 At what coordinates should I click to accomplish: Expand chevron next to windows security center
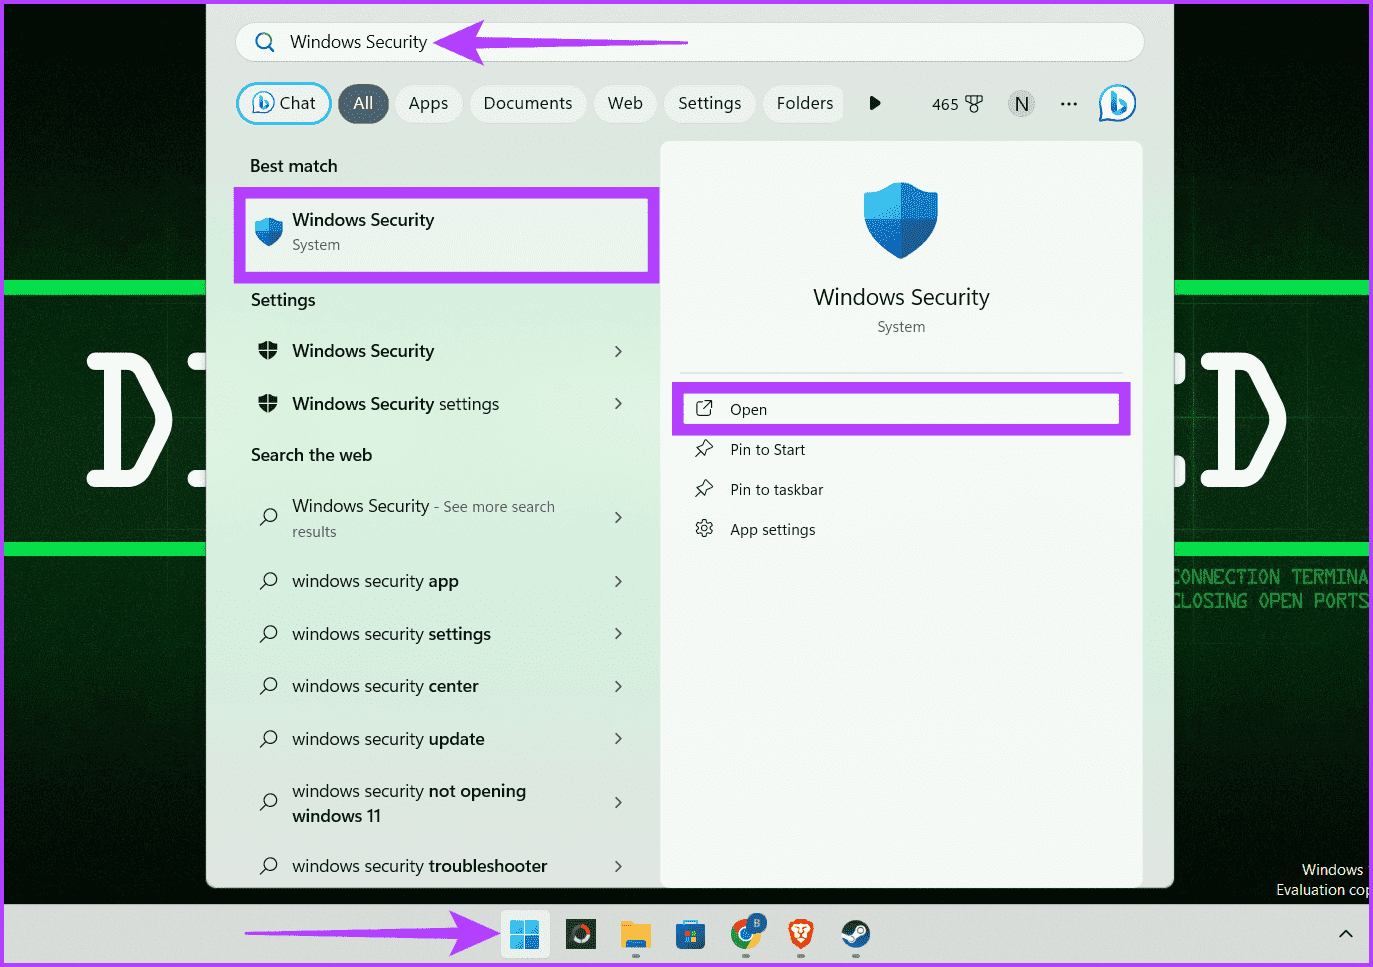click(x=618, y=686)
